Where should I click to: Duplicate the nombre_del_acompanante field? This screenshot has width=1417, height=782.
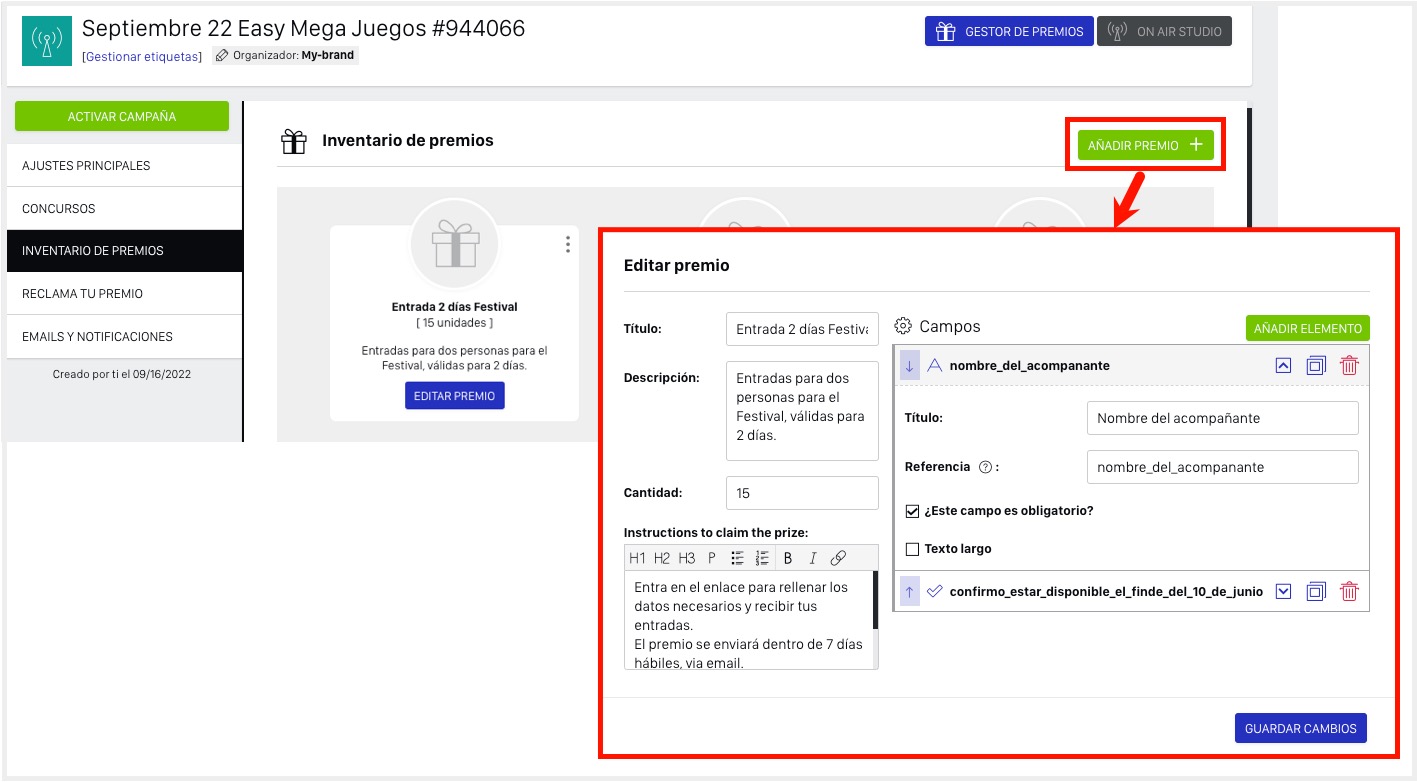[1316, 366]
